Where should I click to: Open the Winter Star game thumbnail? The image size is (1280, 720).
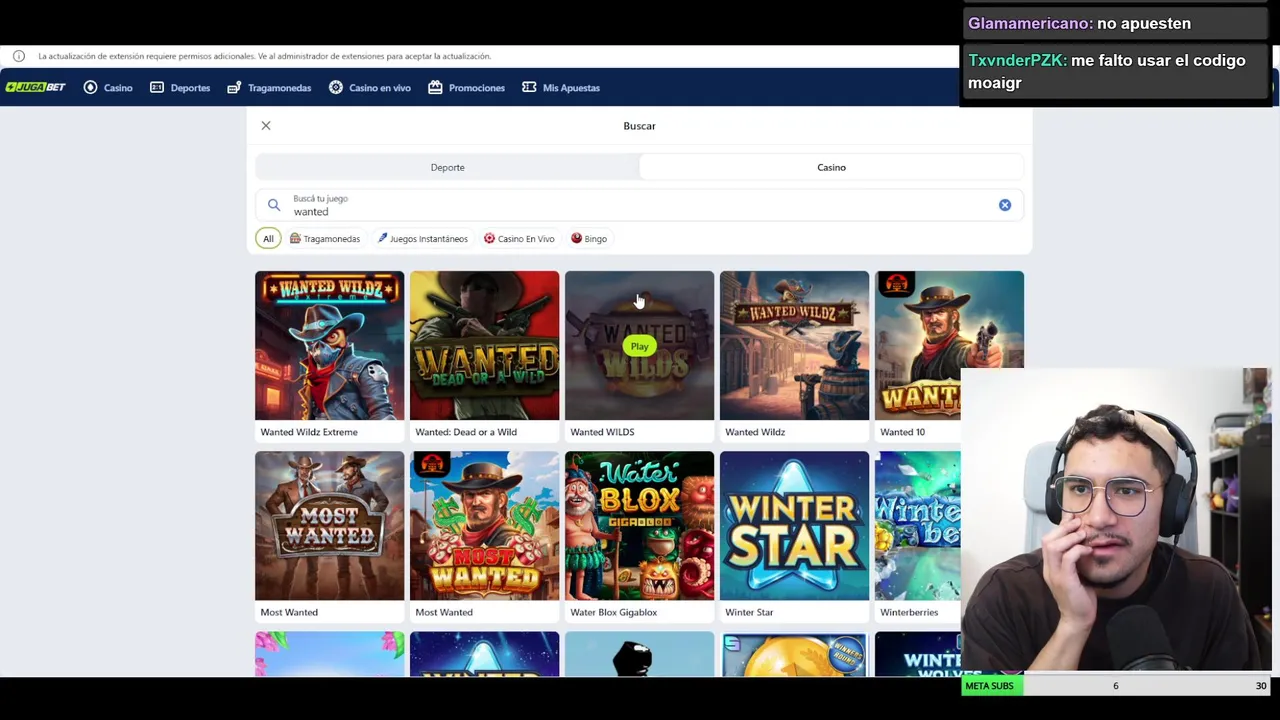coord(794,525)
